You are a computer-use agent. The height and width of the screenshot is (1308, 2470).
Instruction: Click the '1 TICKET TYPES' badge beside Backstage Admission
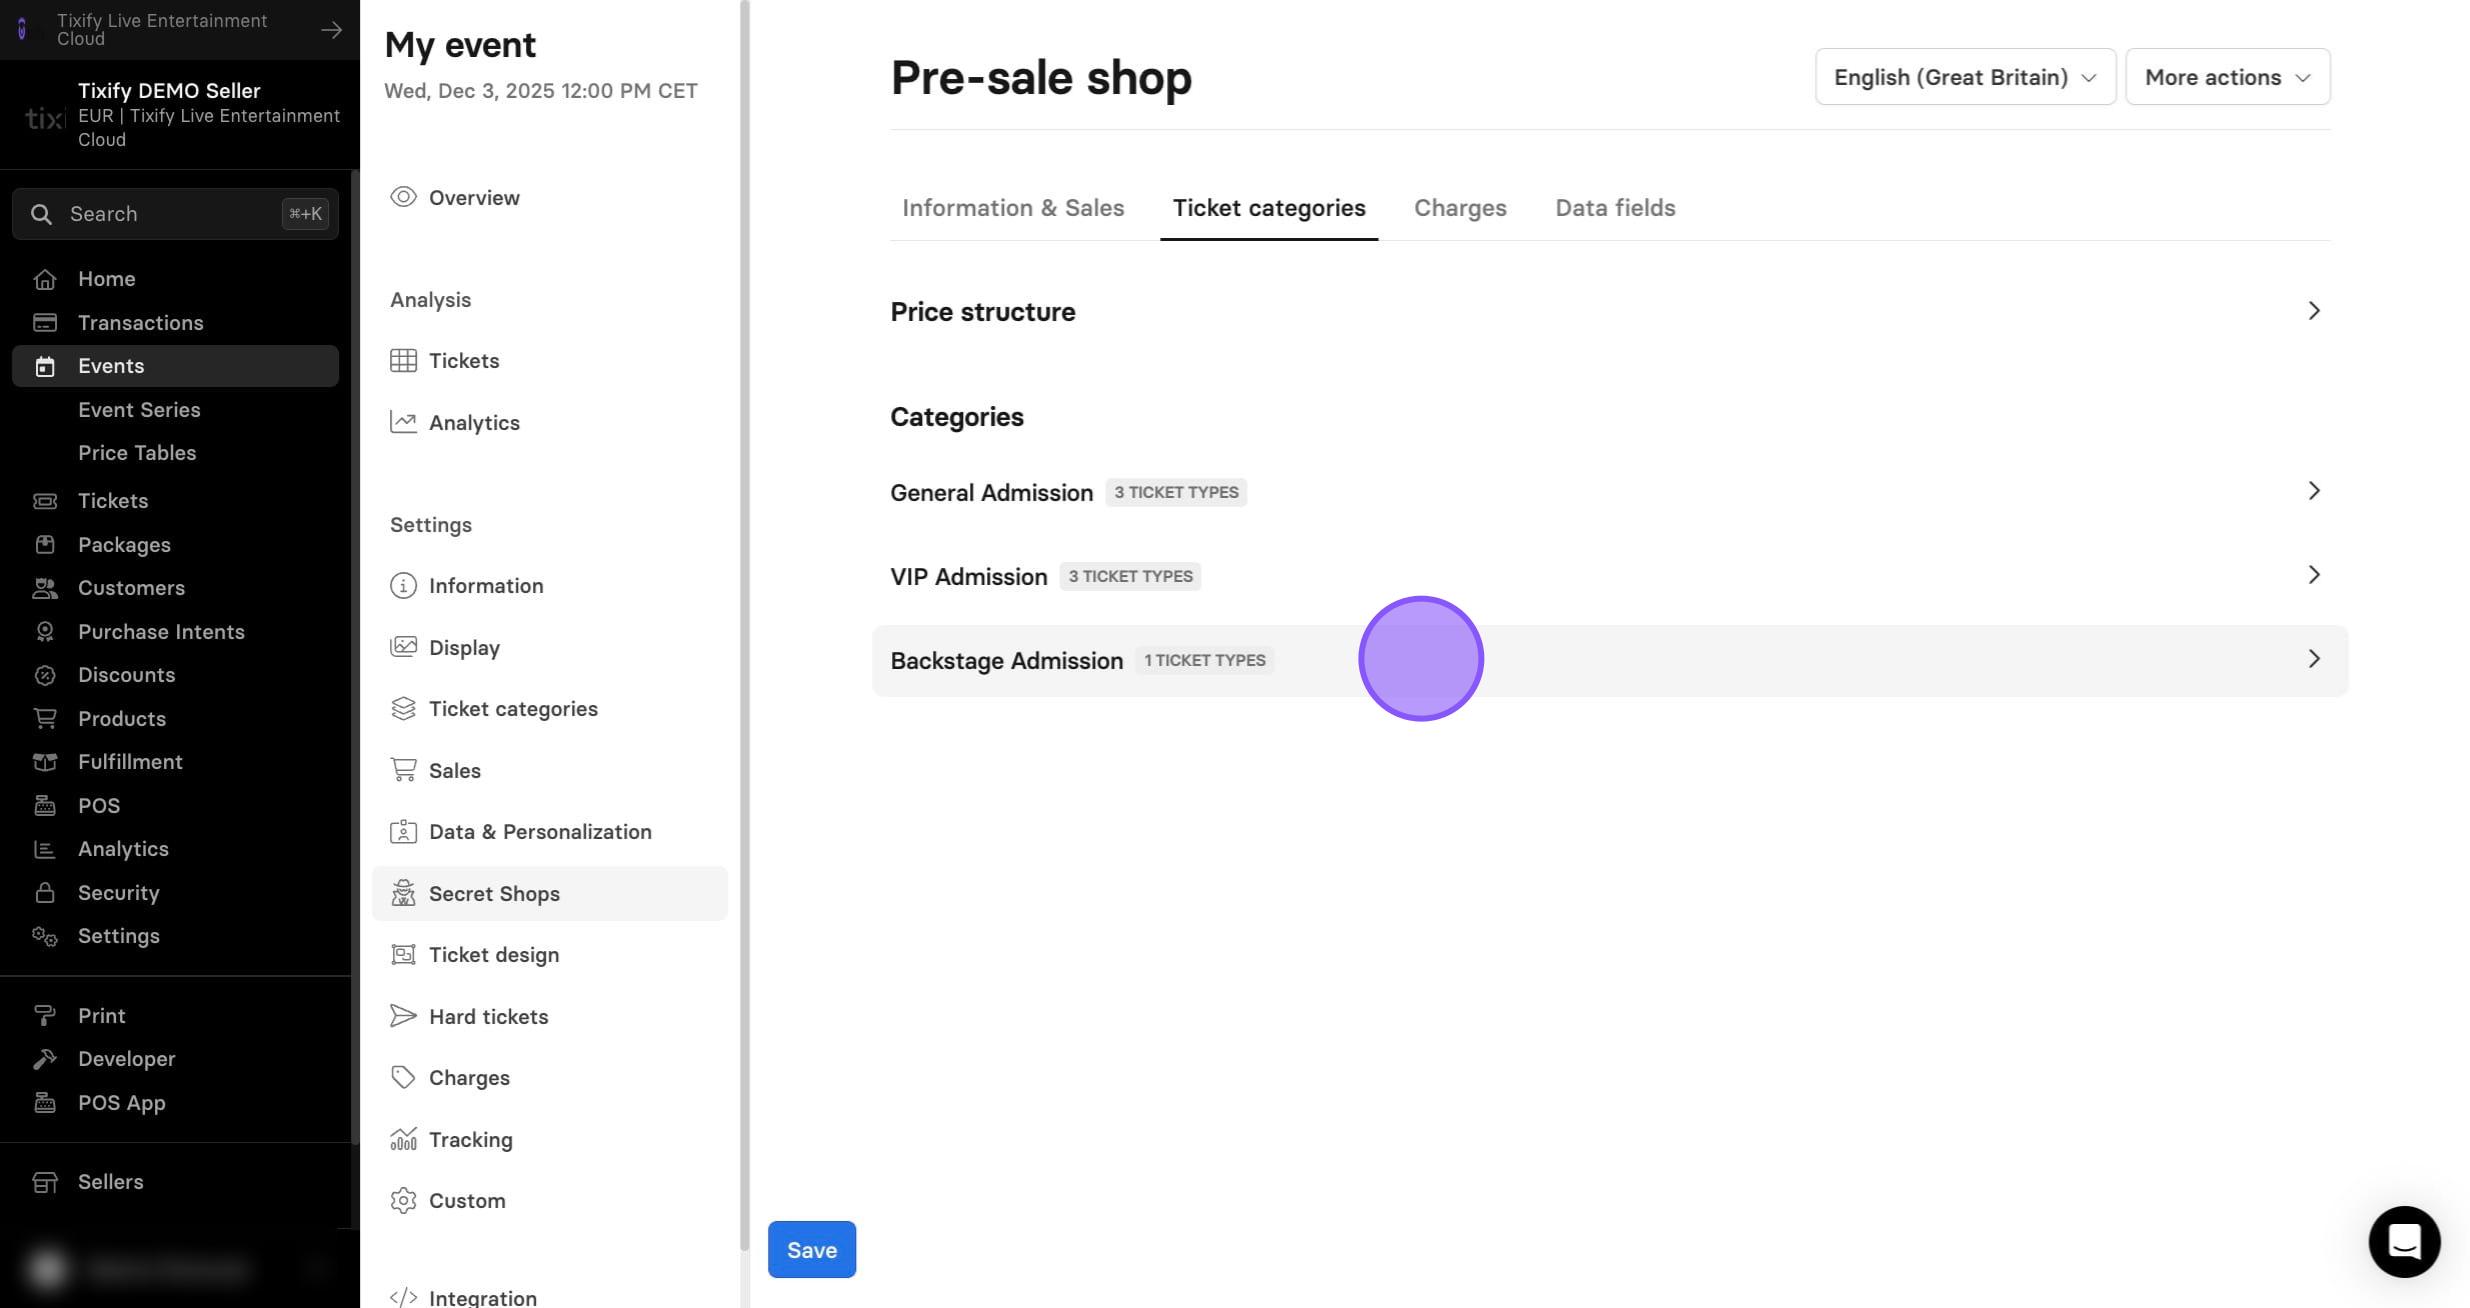point(1204,660)
